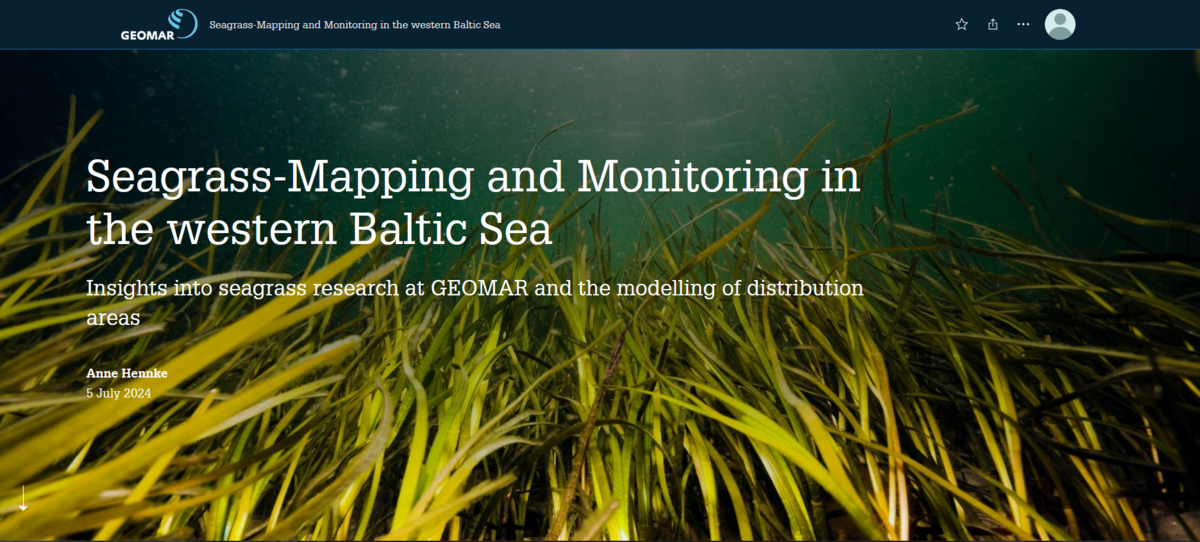
Task: Click the story title text in the header bar
Action: click(355, 24)
